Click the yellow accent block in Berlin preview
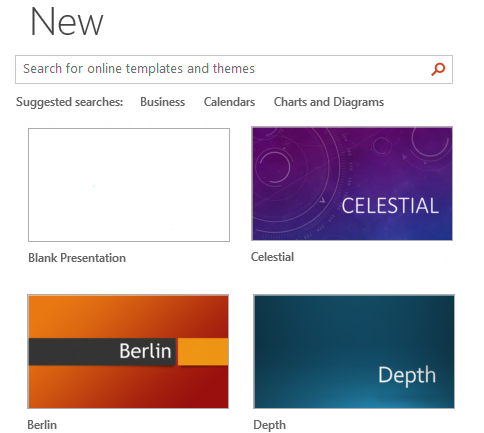 [x=203, y=352]
